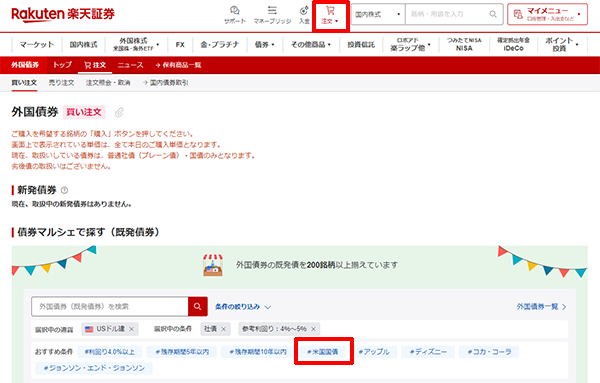The width and height of the screenshot is (600, 383).
Task: Open the 外国債券一覧 link
Action: (541, 307)
